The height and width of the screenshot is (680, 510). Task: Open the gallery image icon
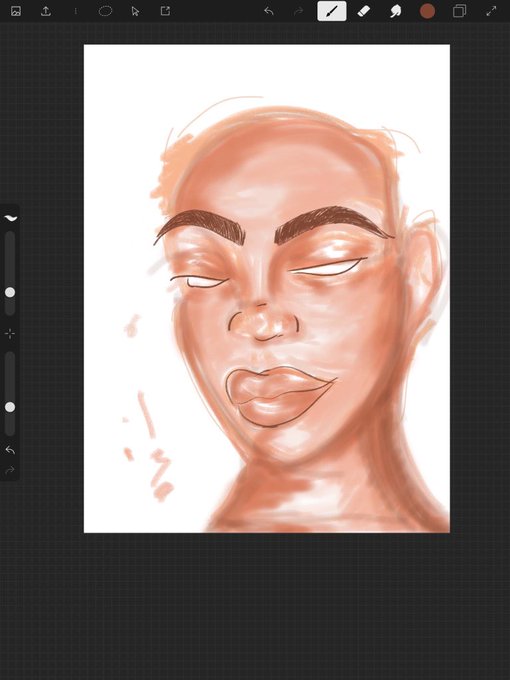16,11
